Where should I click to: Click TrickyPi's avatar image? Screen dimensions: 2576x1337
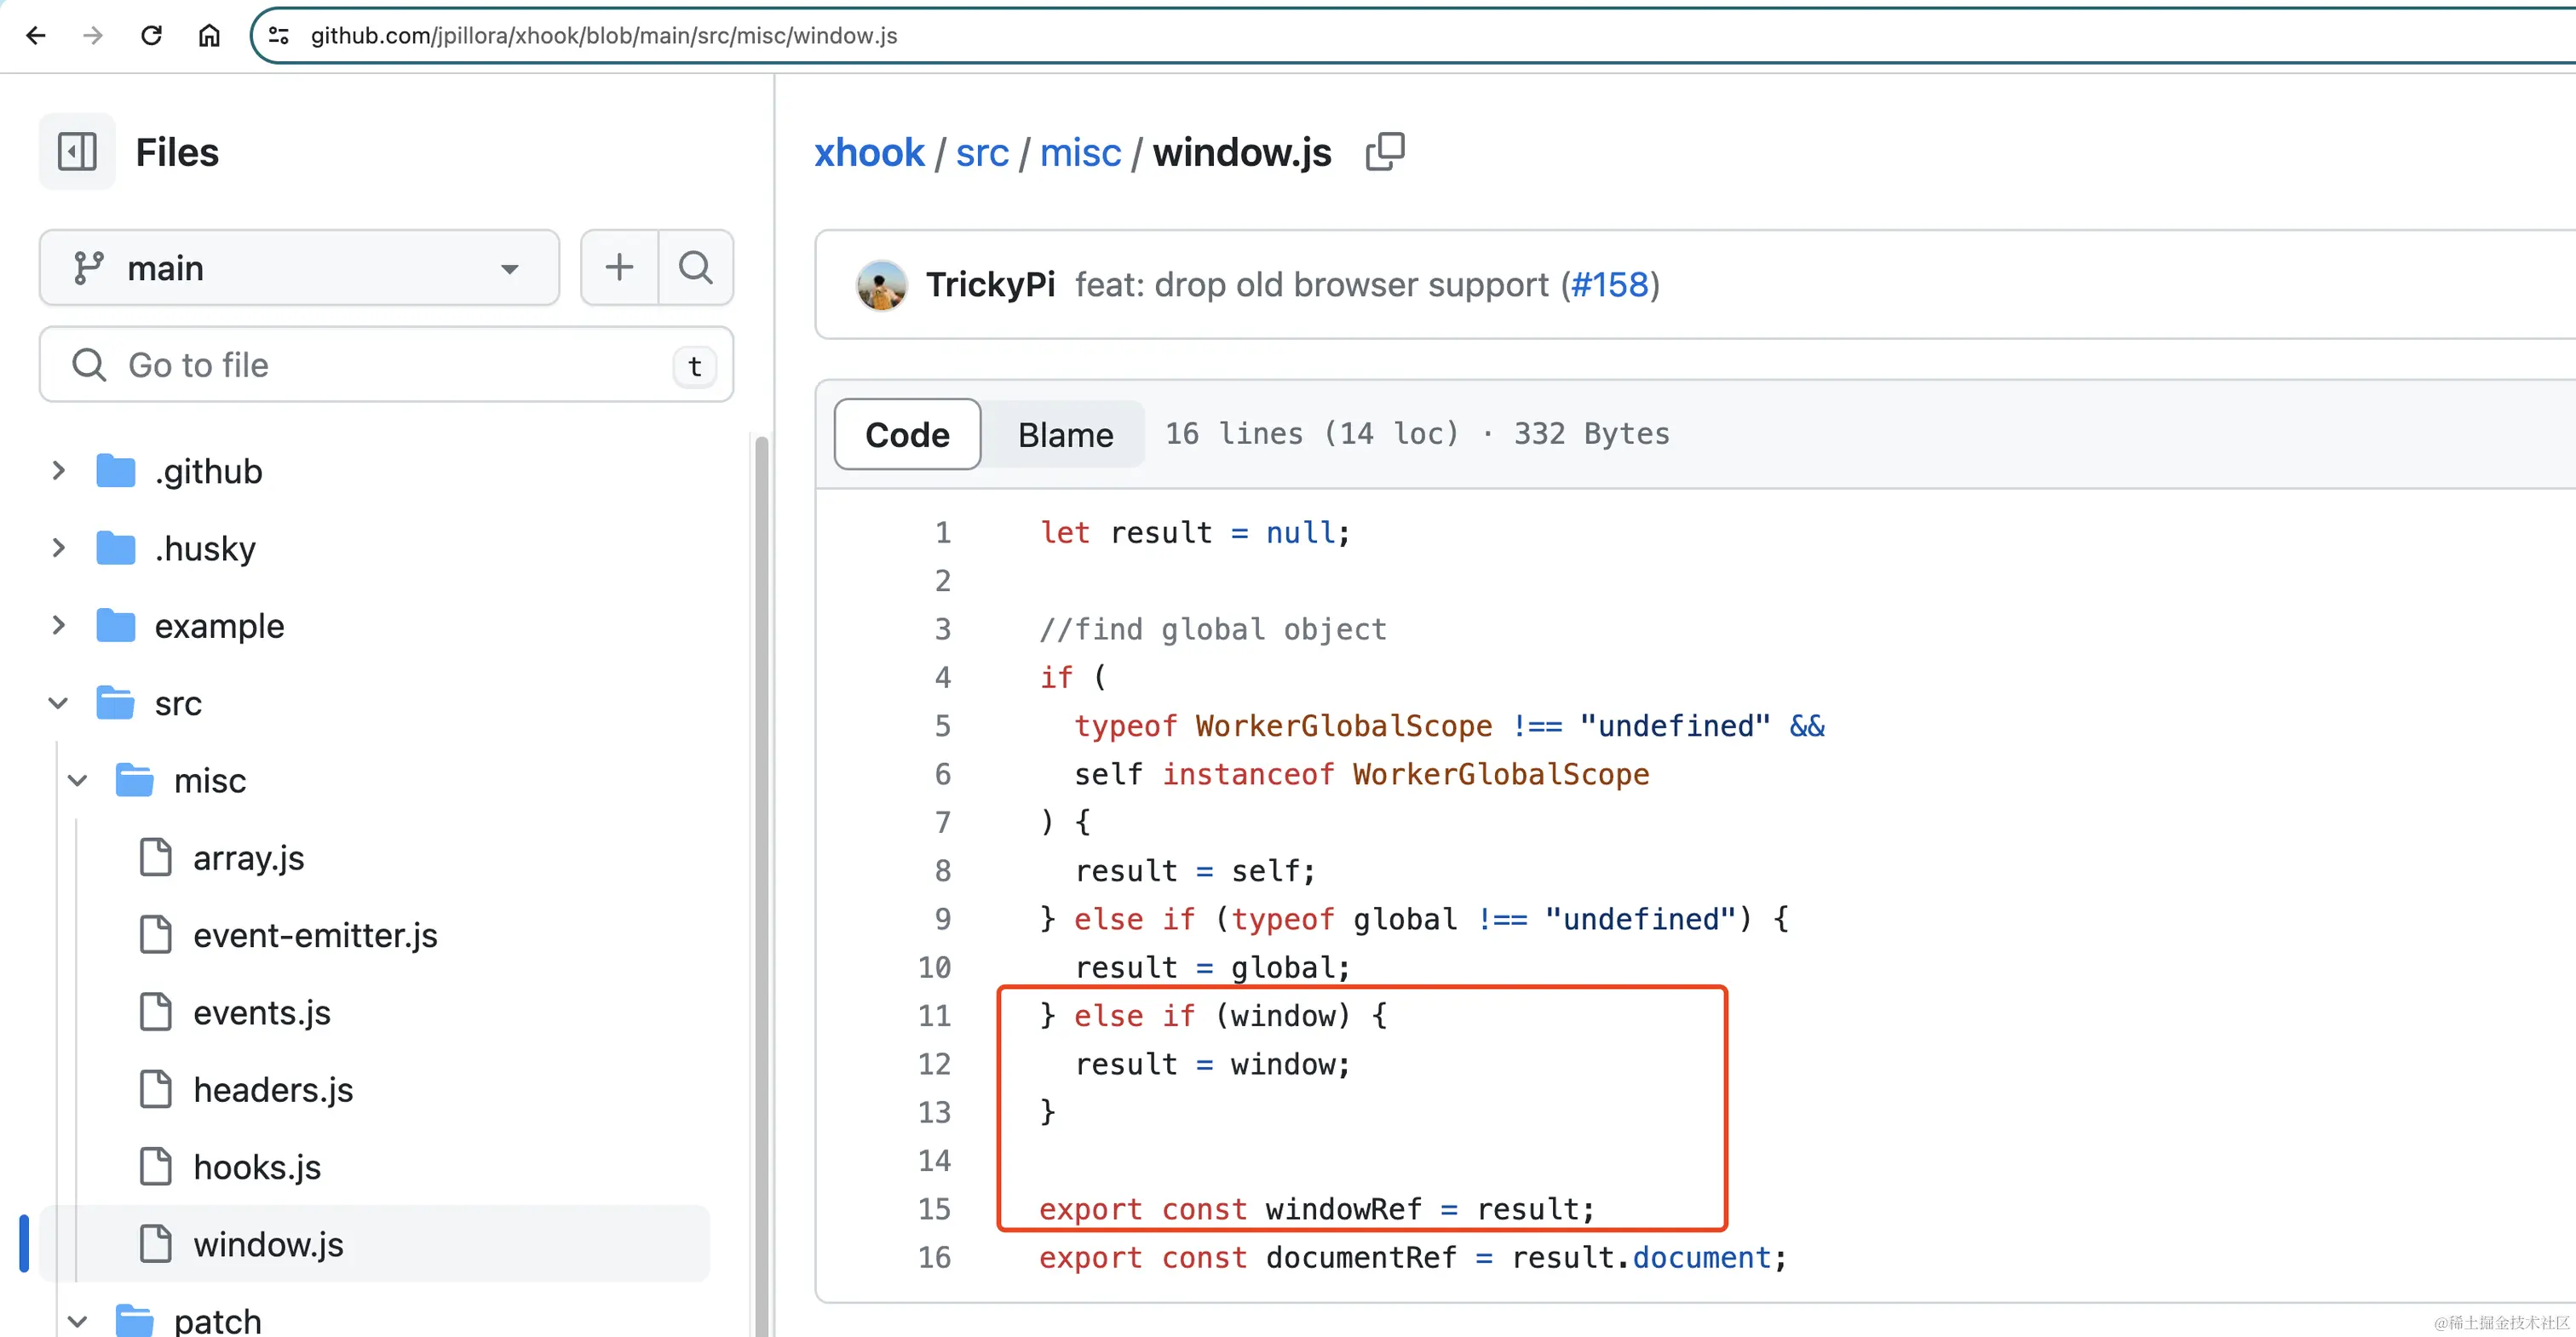[x=881, y=285]
